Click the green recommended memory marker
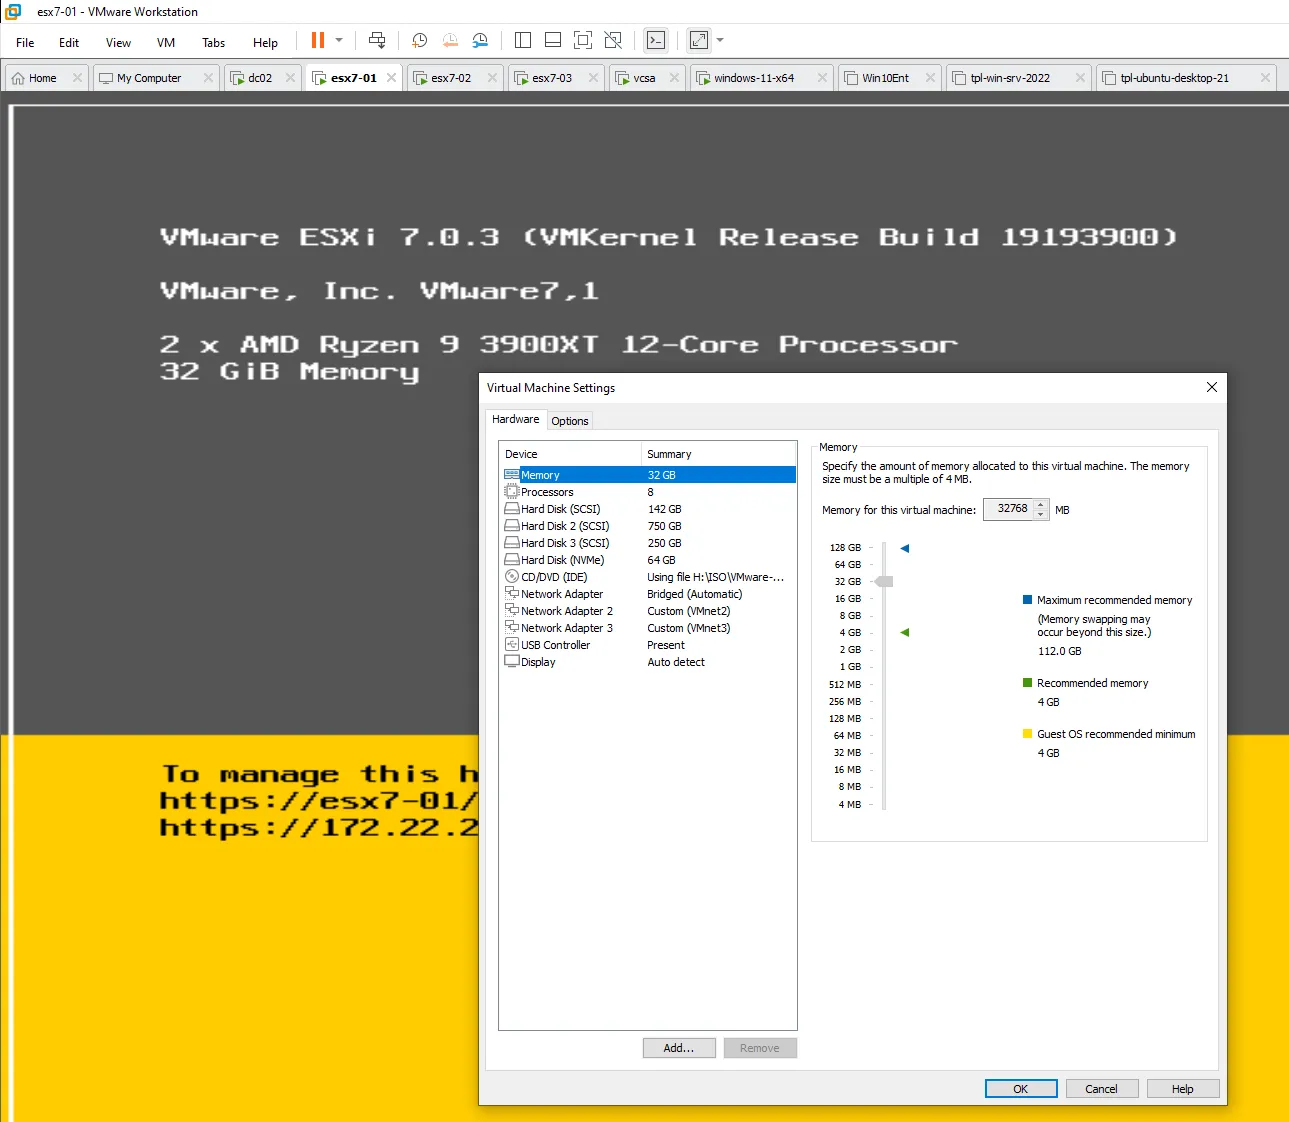Screen dimensions: 1289x1122 [905, 632]
